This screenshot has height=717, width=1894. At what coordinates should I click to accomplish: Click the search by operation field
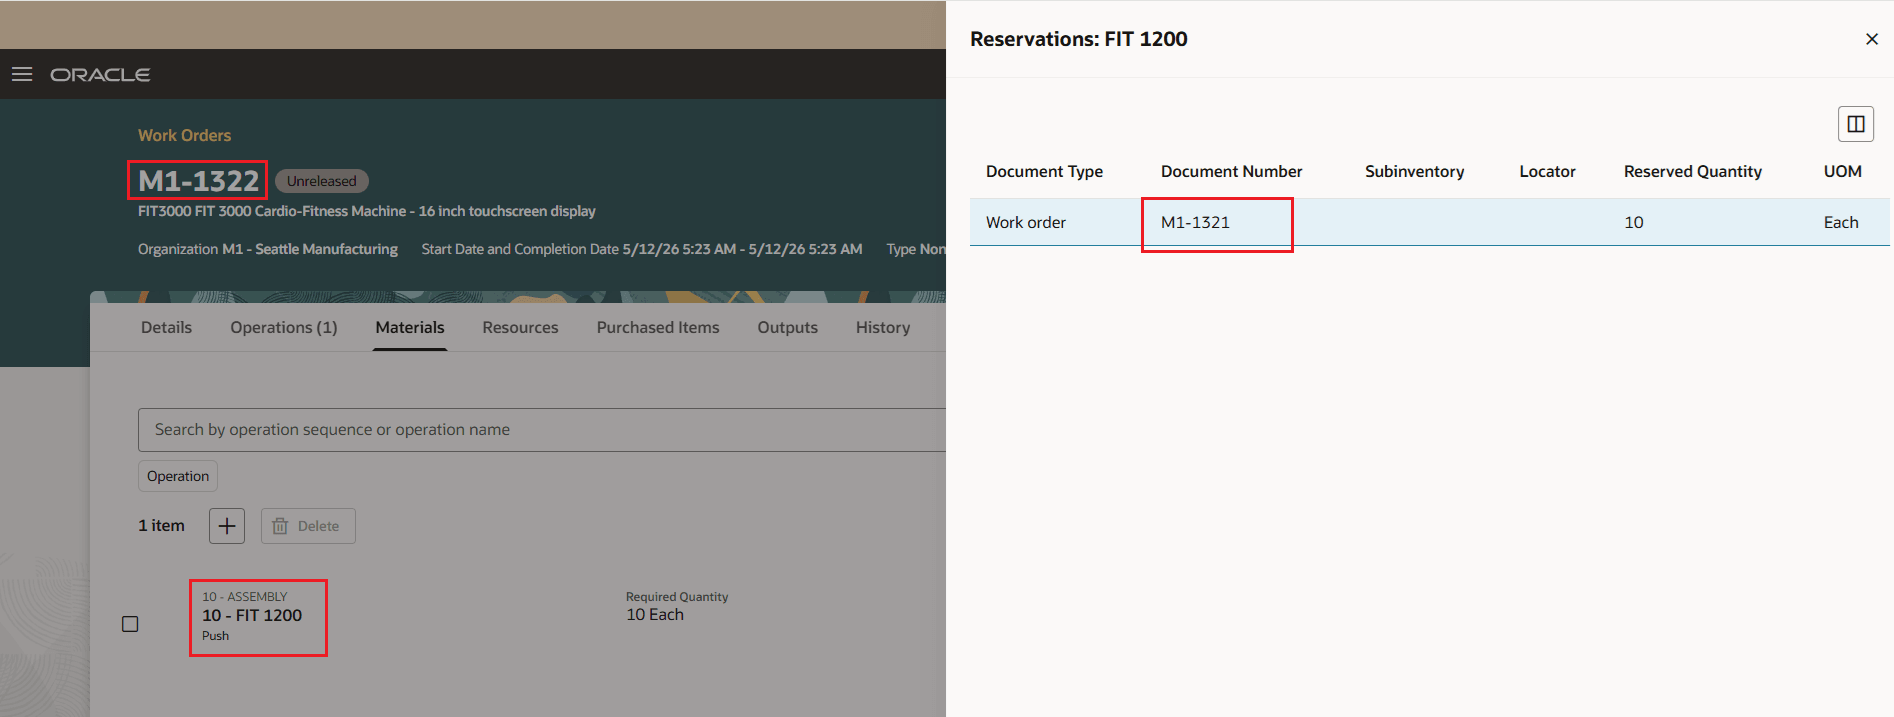click(542, 430)
